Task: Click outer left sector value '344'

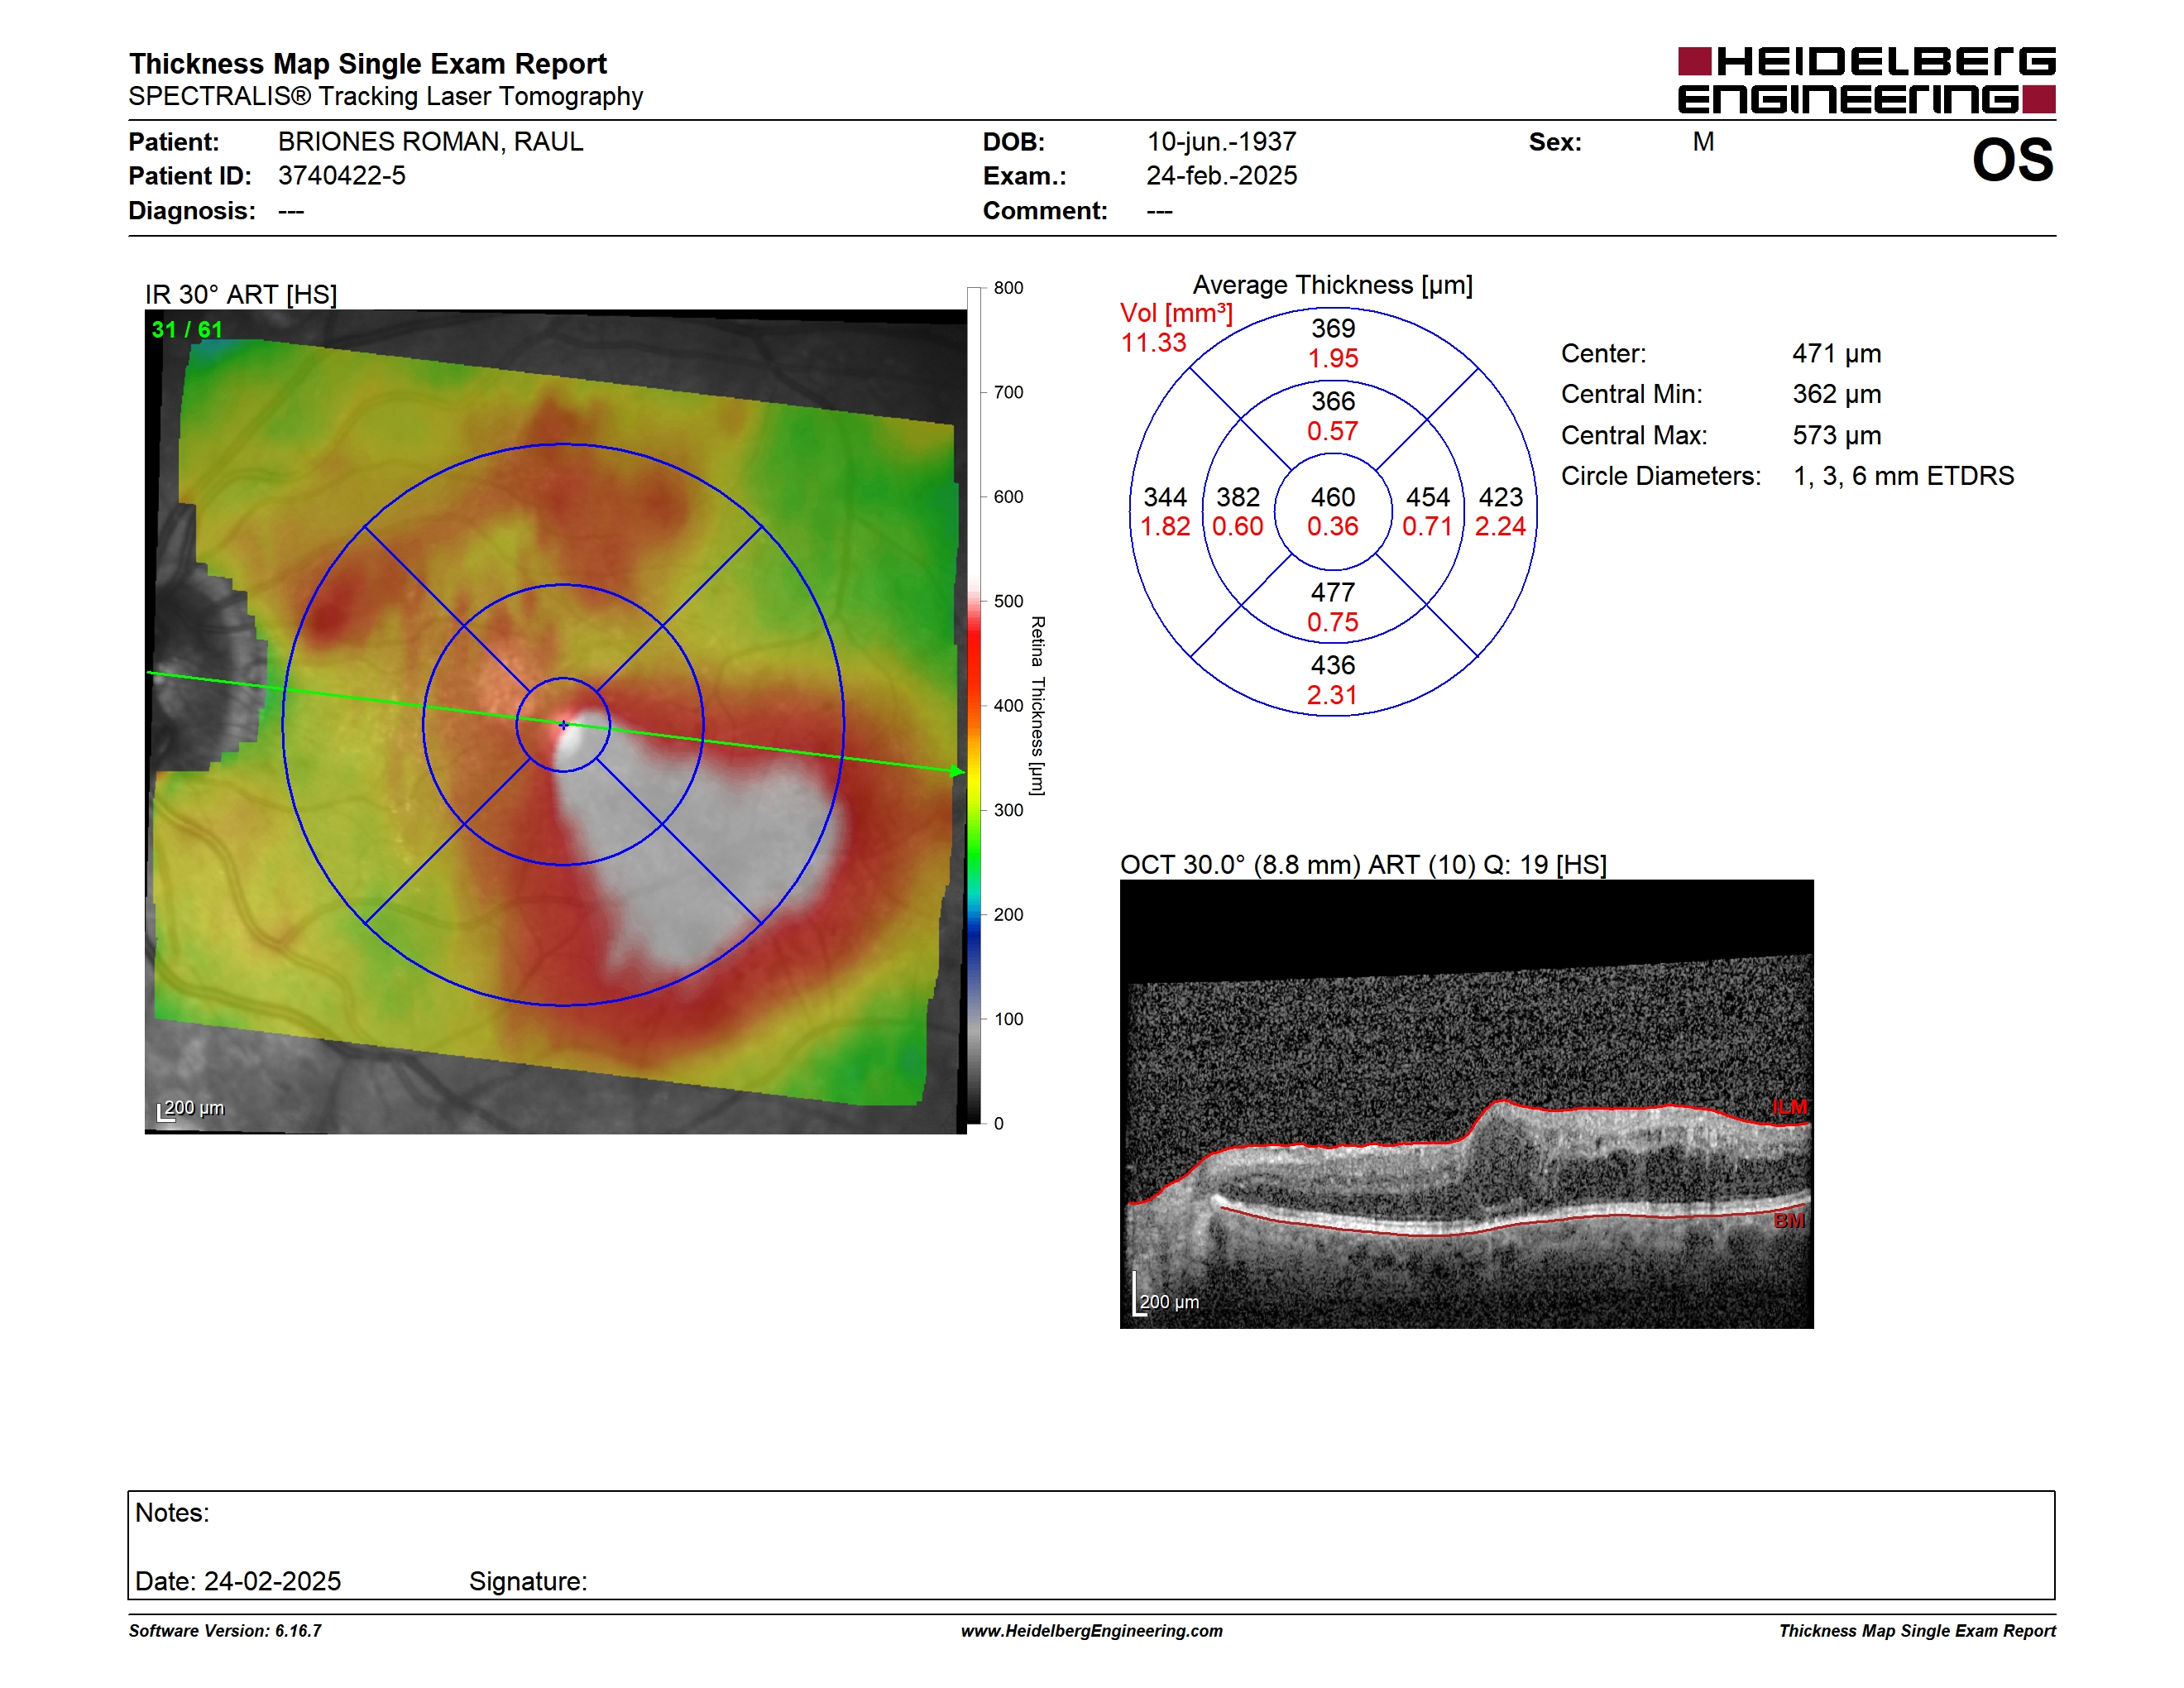Action: (x=1165, y=497)
